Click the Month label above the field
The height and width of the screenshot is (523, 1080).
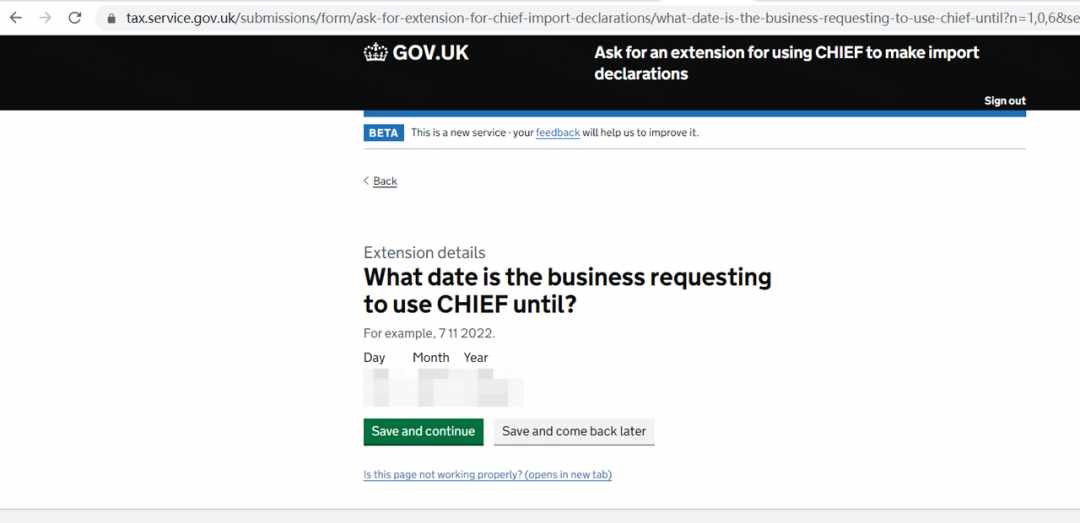(430, 358)
